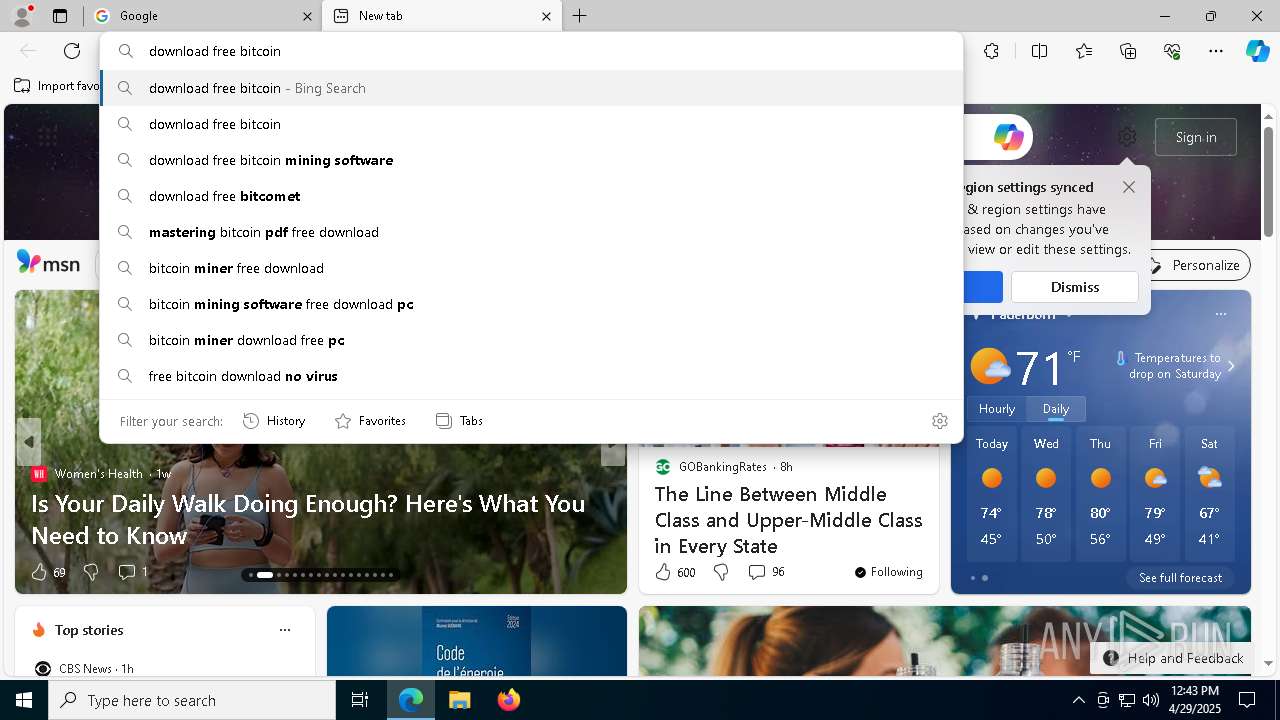The height and width of the screenshot is (720, 1280).
Task: Open new tab page settings gear
Action: coord(1127,137)
